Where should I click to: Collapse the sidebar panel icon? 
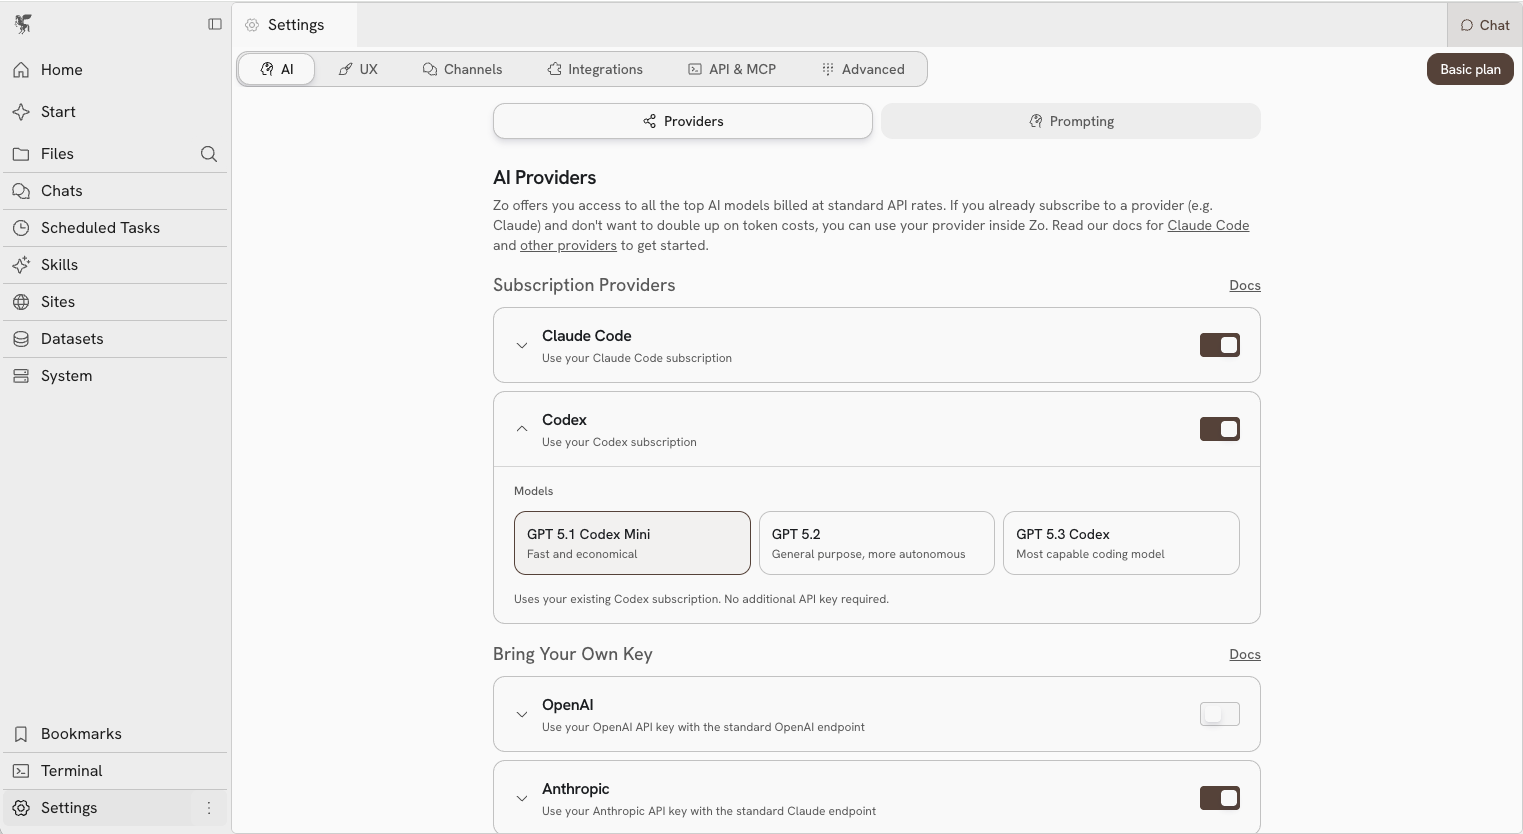(215, 24)
